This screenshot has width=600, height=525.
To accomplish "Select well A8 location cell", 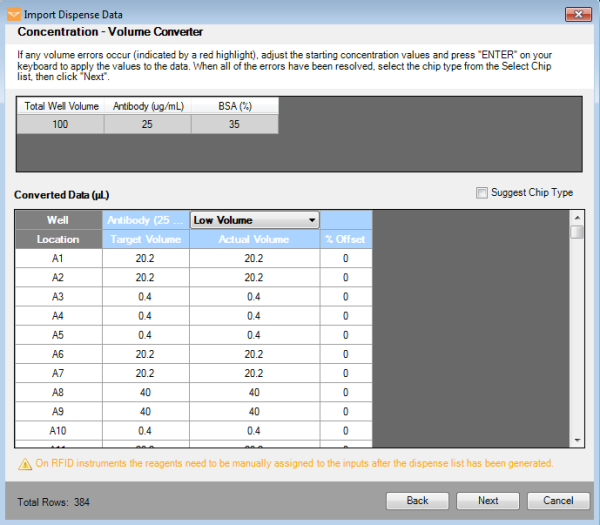I will tap(59, 392).
